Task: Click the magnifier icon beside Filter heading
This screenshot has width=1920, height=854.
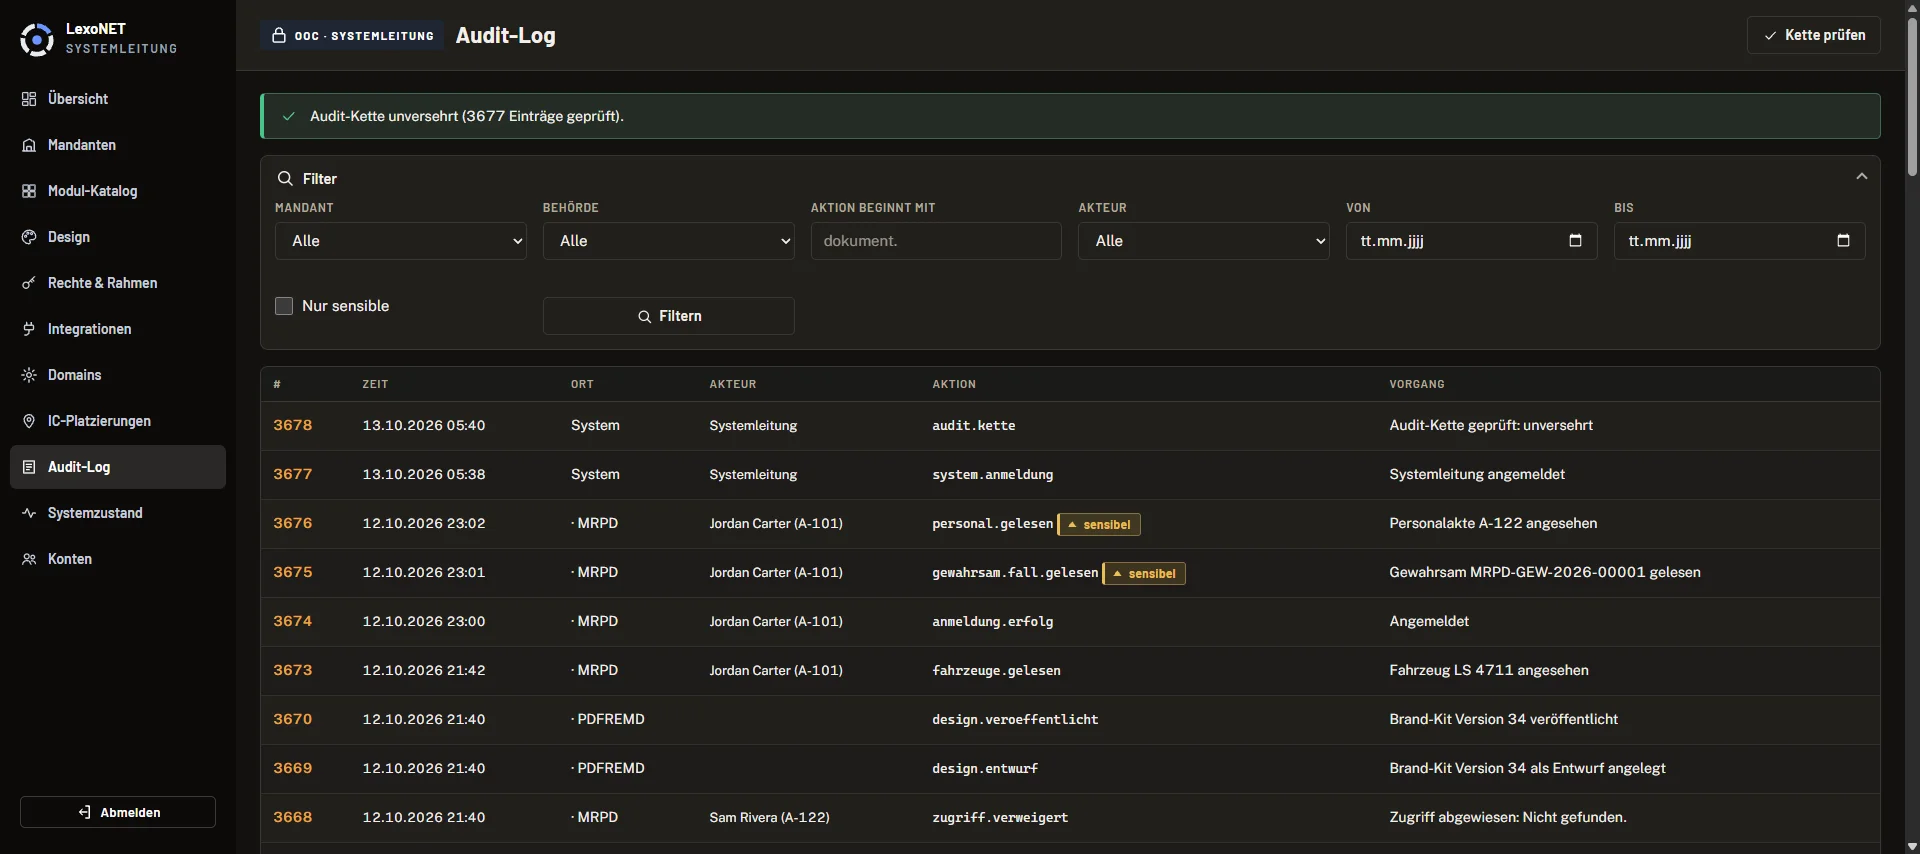Action: (285, 178)
